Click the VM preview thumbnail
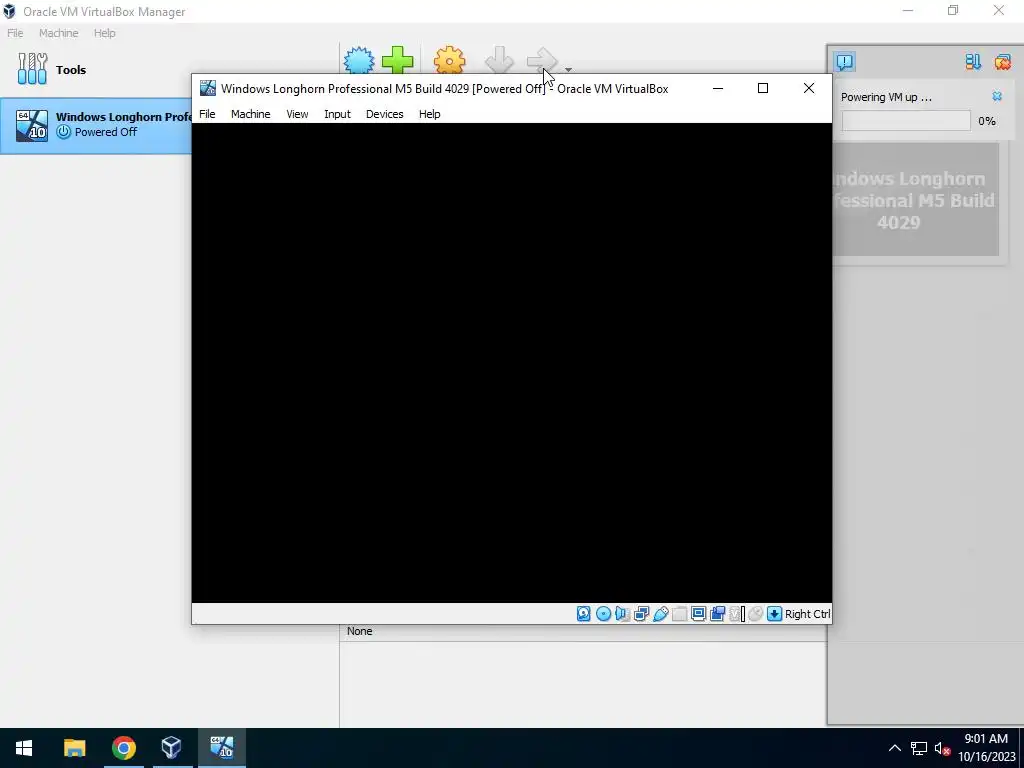Image resolution: width=1024 pixels, height=768 pixels. [x=916, y=199]
